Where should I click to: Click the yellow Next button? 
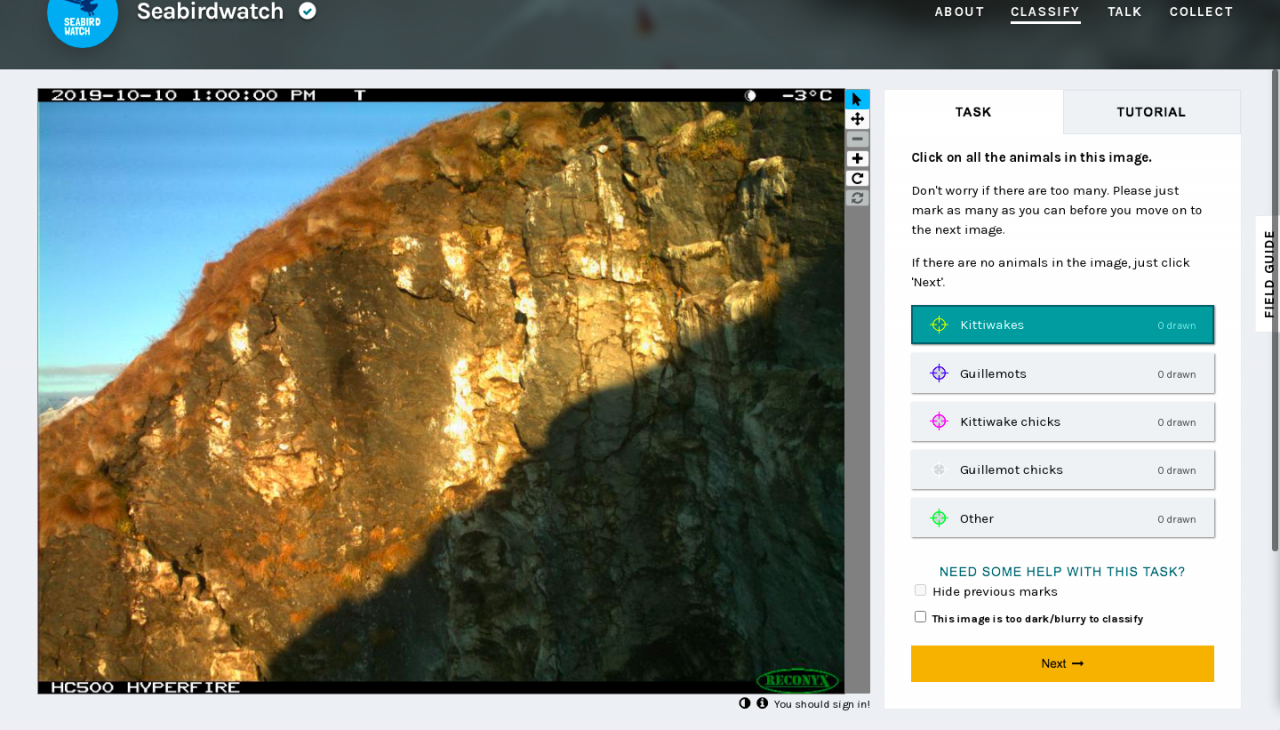[x=1062, y=664]
